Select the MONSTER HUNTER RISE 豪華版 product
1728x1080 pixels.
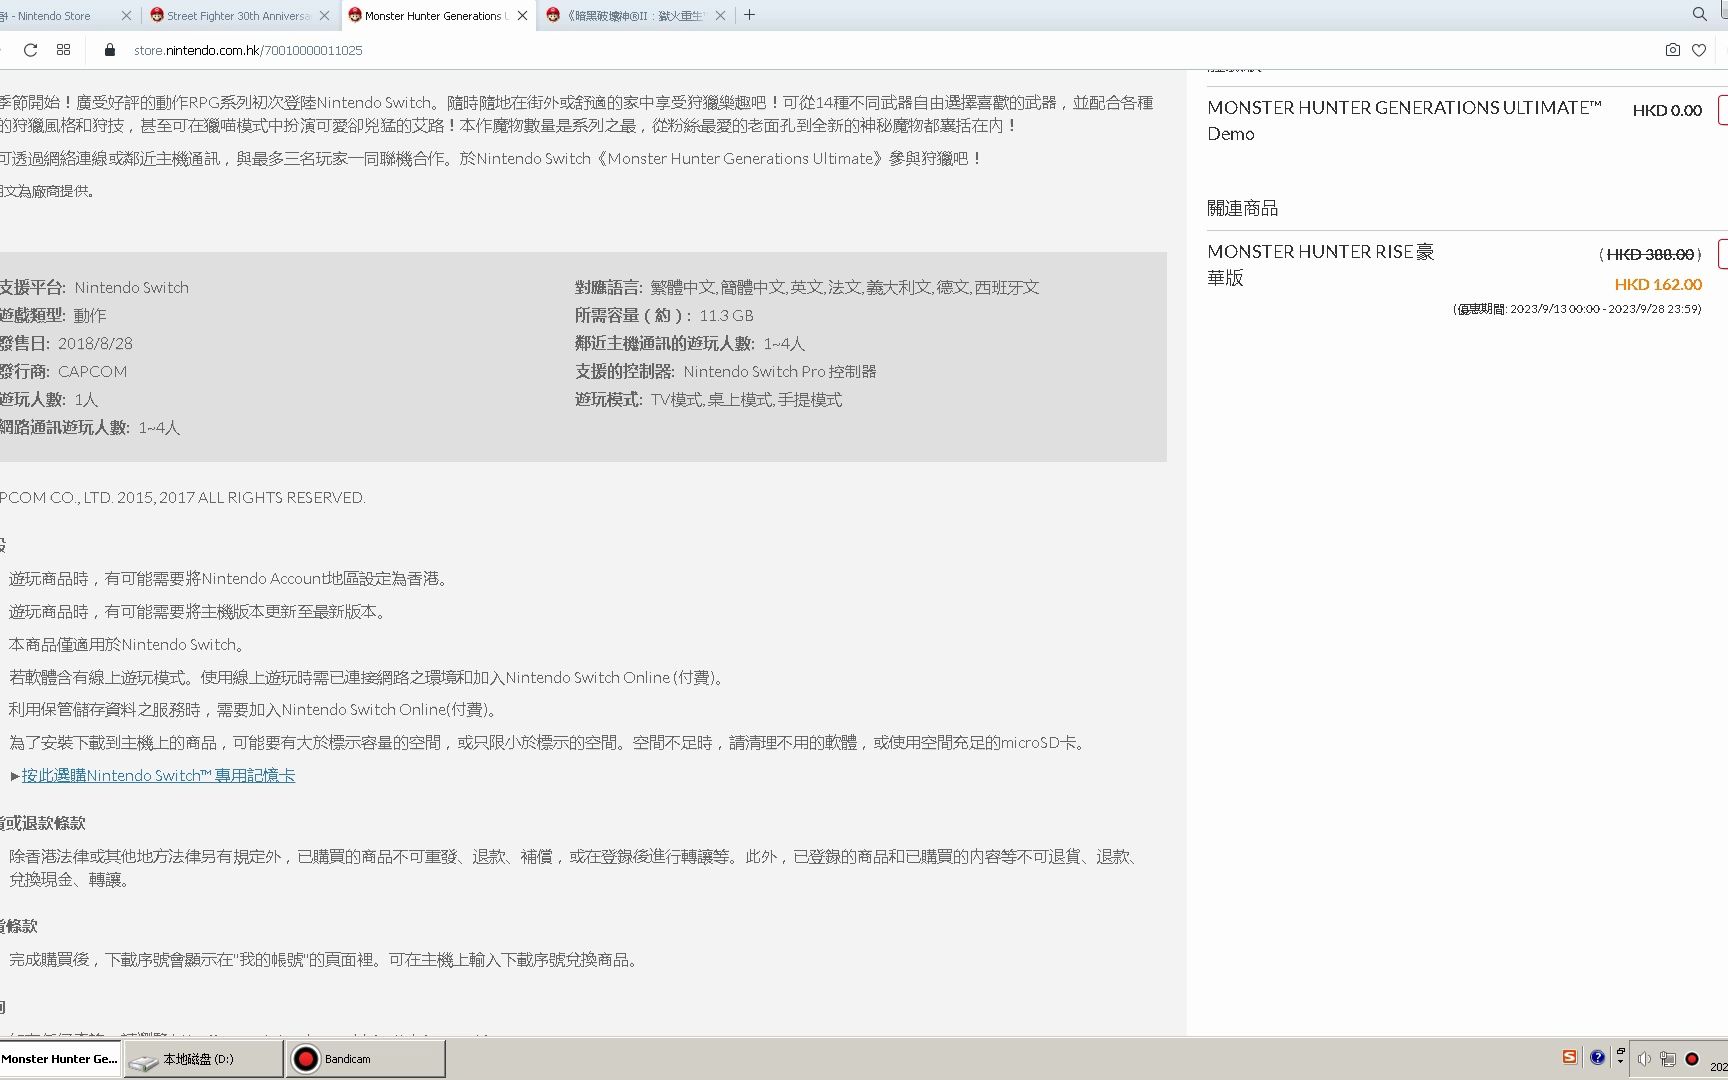tap(1320, 264)
